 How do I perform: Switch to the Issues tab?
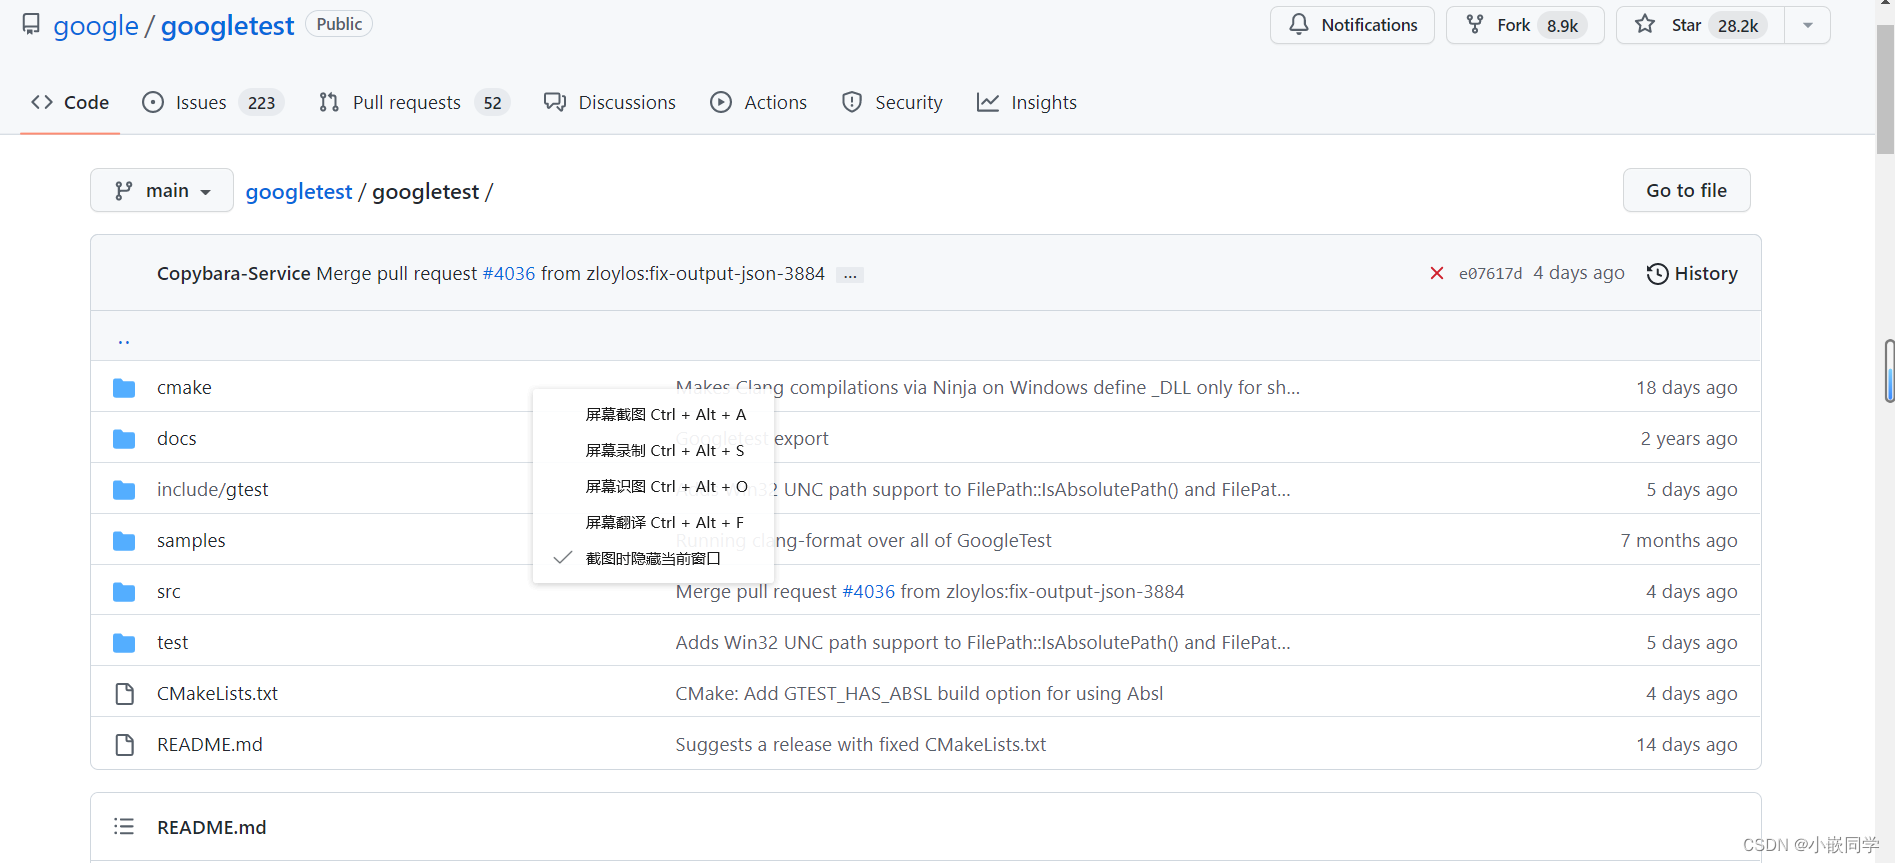coord(213,102)
